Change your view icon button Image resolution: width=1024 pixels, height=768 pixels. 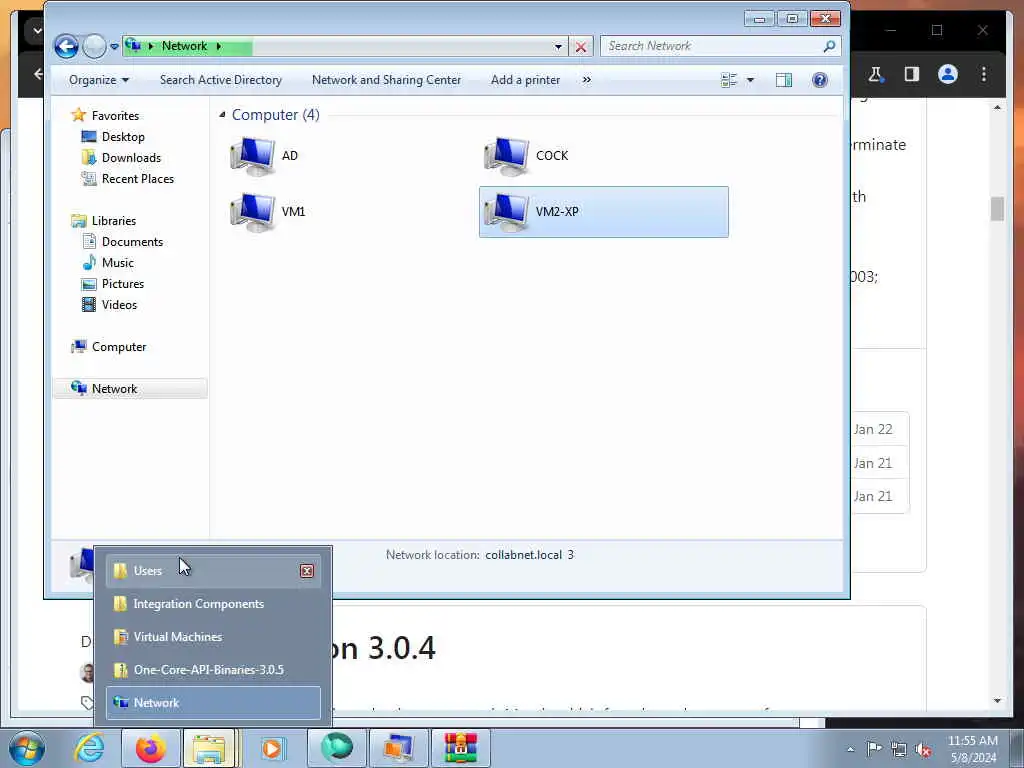click(x=729, y=80)
